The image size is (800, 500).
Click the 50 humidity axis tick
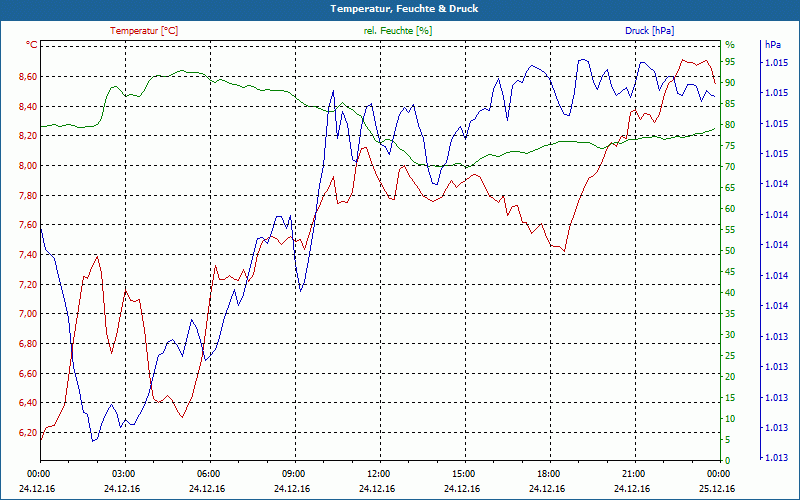[730, 251]
